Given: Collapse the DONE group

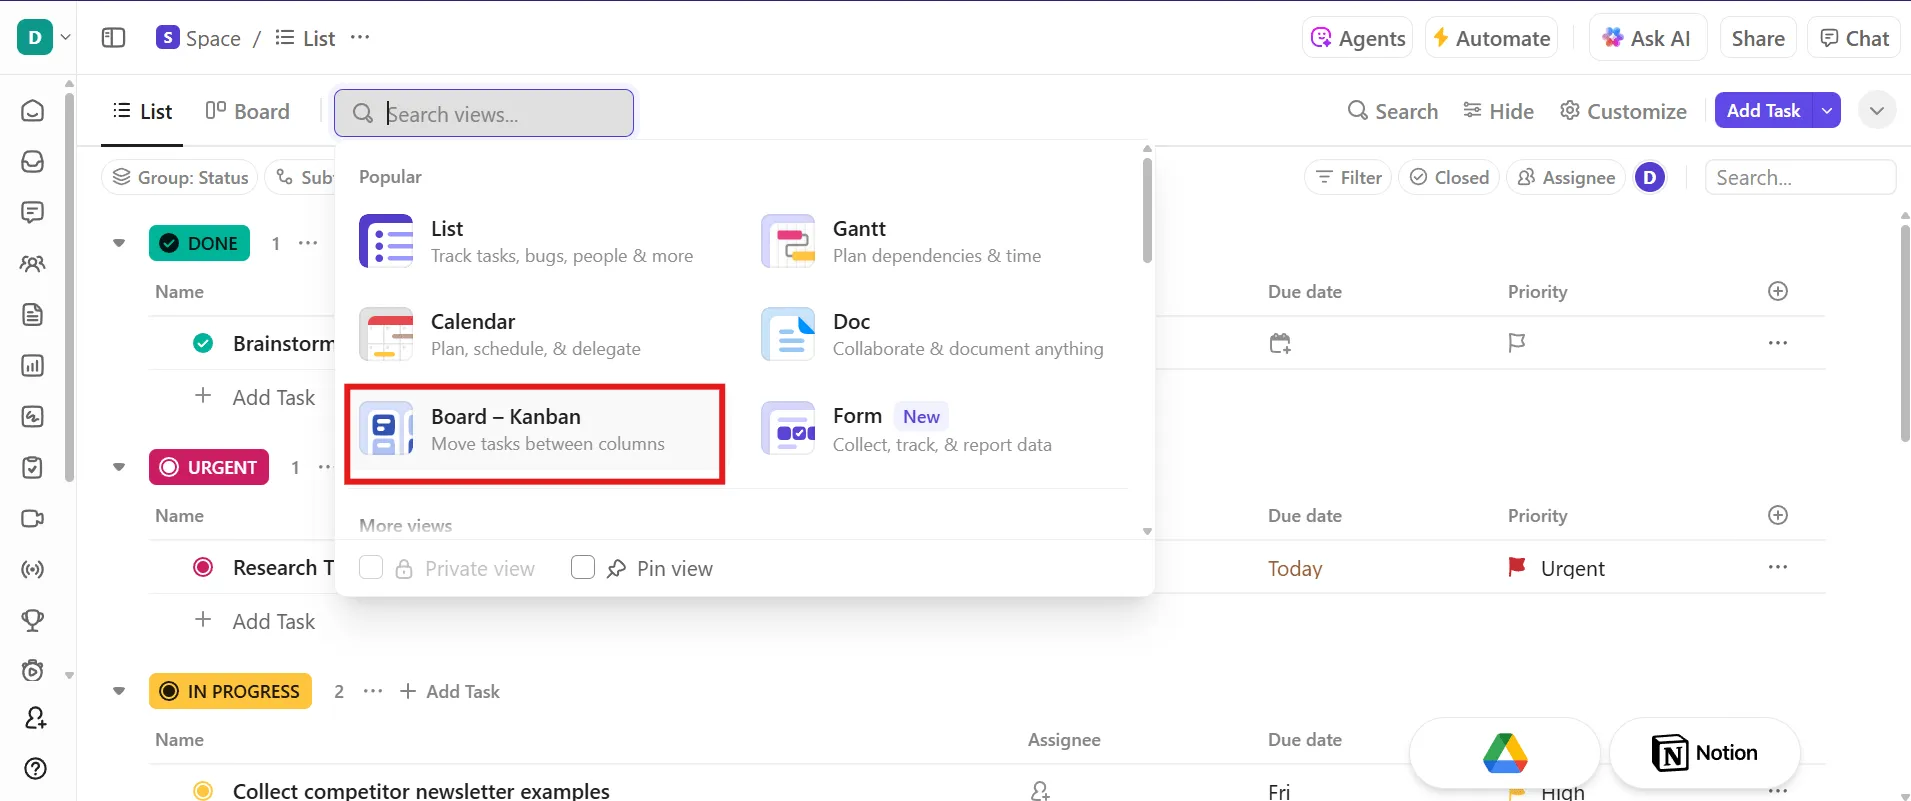Looking at the screenshot, I should pos(119,243).
